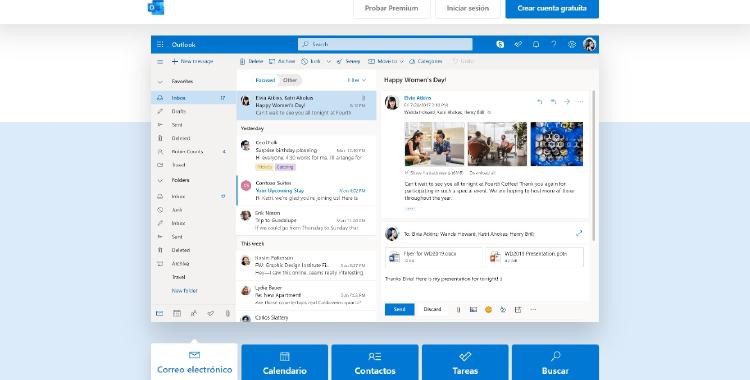Viewport: 750px width, 380px height.
Task: Click the Probar Premium button
Action: pyautogui.click(x=391, y=9)
